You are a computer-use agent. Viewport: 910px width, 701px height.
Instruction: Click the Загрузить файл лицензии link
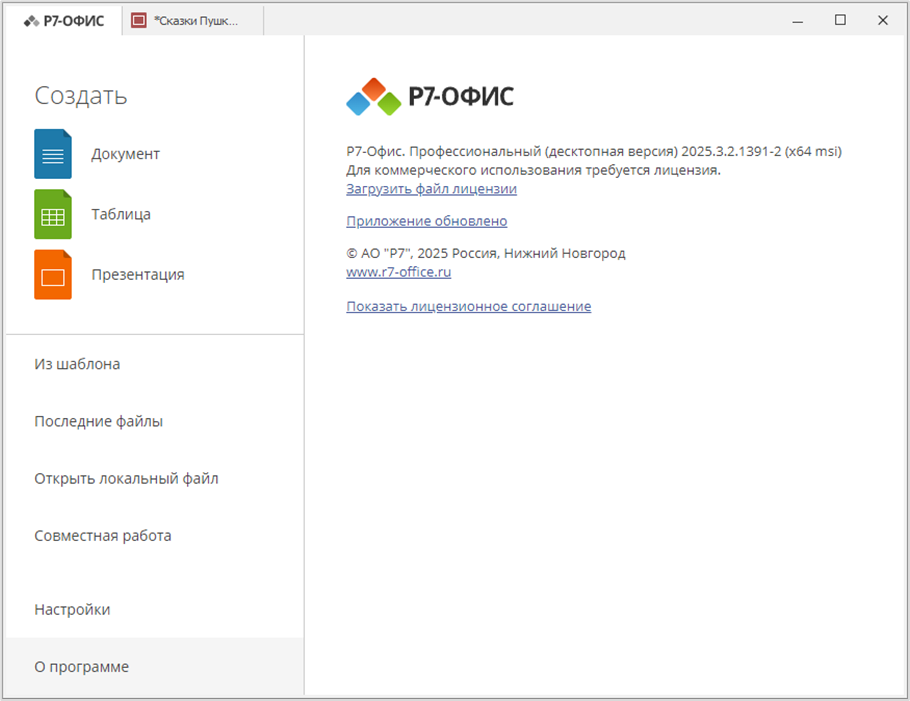tap(431, 189)
